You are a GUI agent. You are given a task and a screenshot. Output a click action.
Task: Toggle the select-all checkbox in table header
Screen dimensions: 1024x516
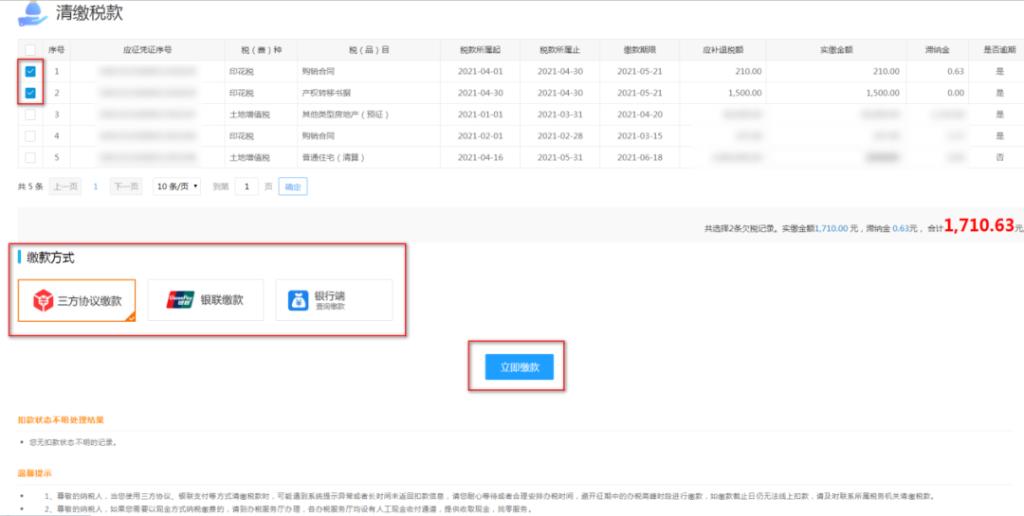[30, 49]
